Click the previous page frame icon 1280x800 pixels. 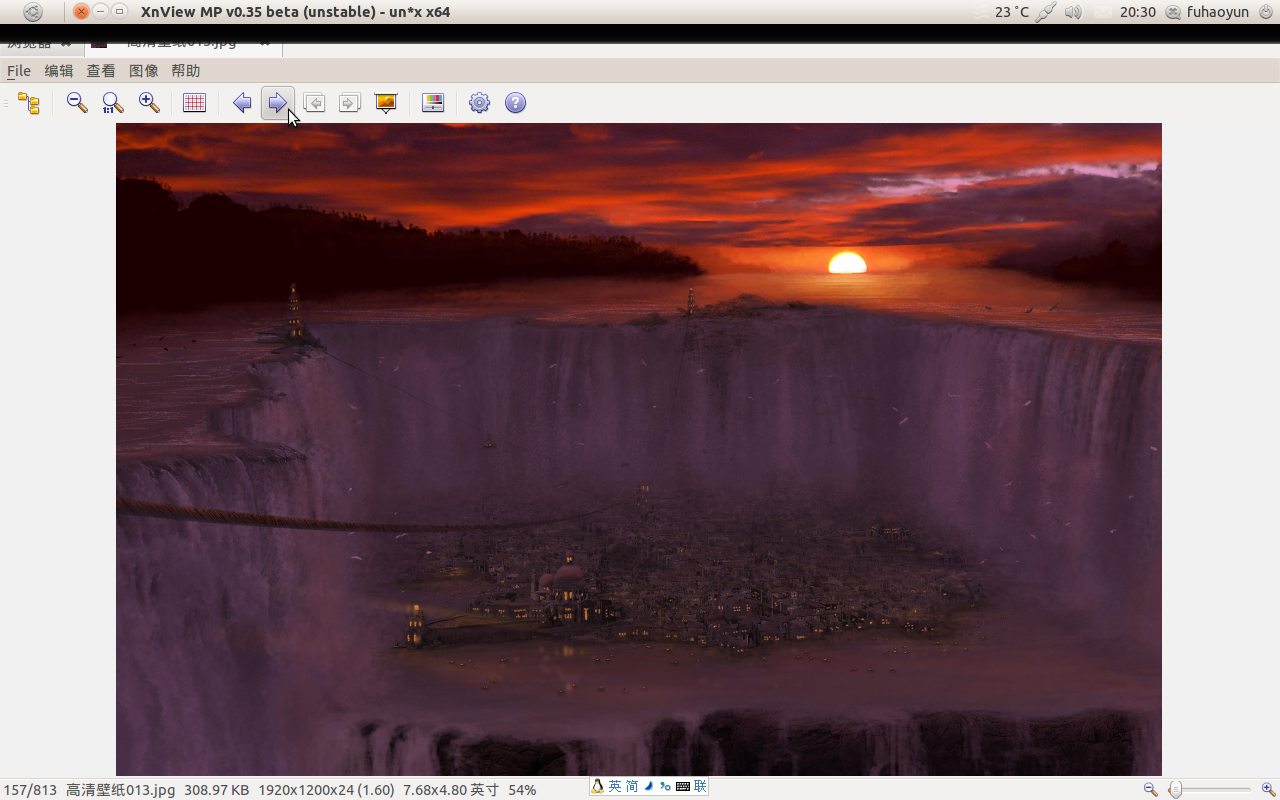pos(314,103)
